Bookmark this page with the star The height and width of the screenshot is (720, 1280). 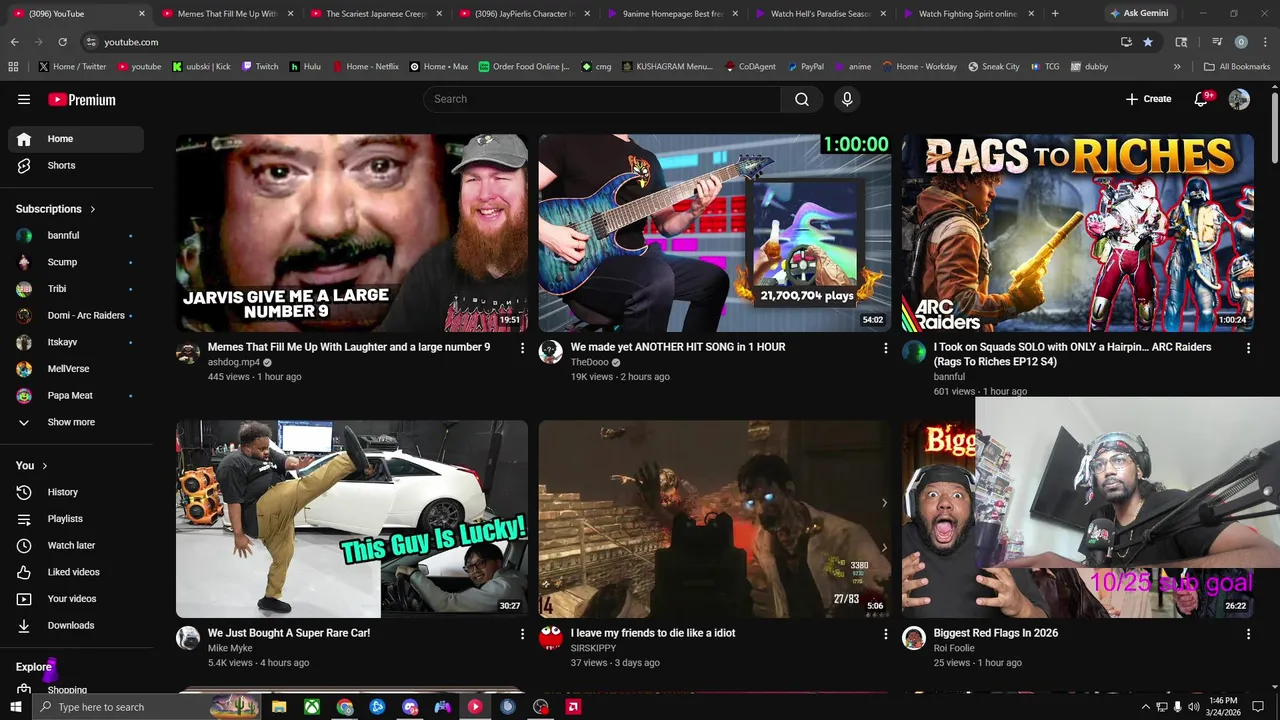coord(1148,42)
